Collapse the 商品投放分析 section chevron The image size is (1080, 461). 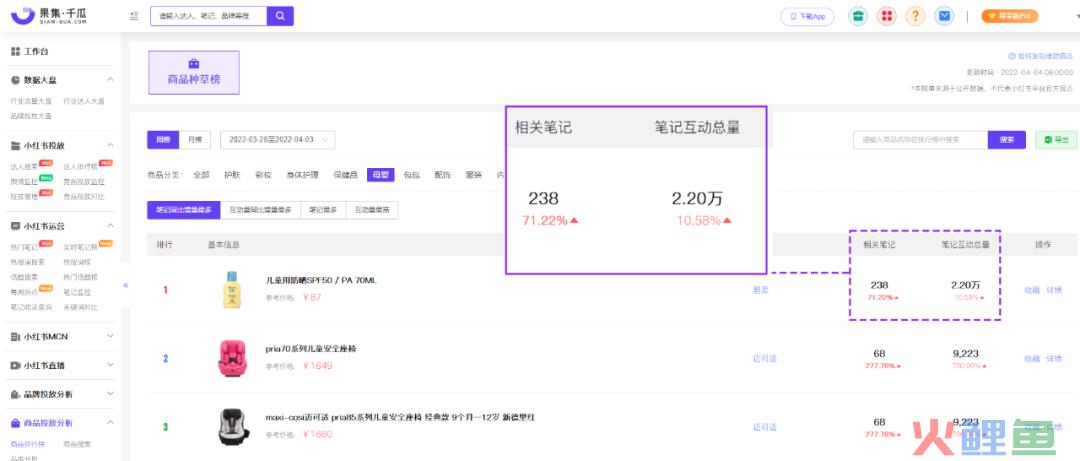point(110,422)
